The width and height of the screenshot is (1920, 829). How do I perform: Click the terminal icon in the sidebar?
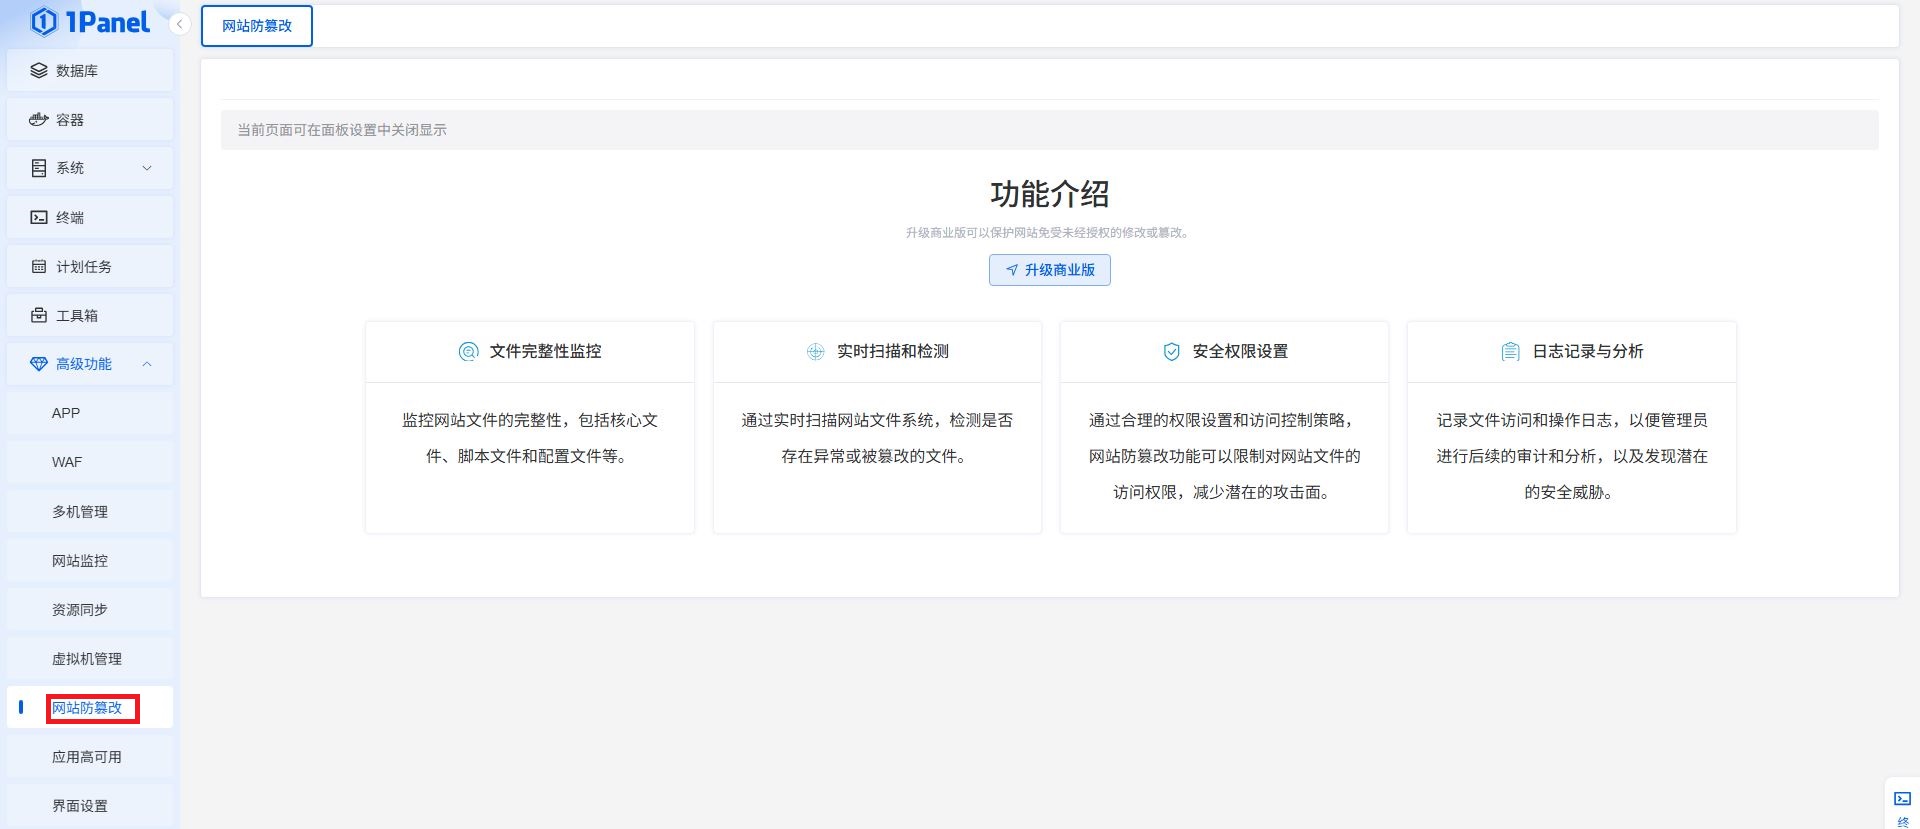[39, 217]
